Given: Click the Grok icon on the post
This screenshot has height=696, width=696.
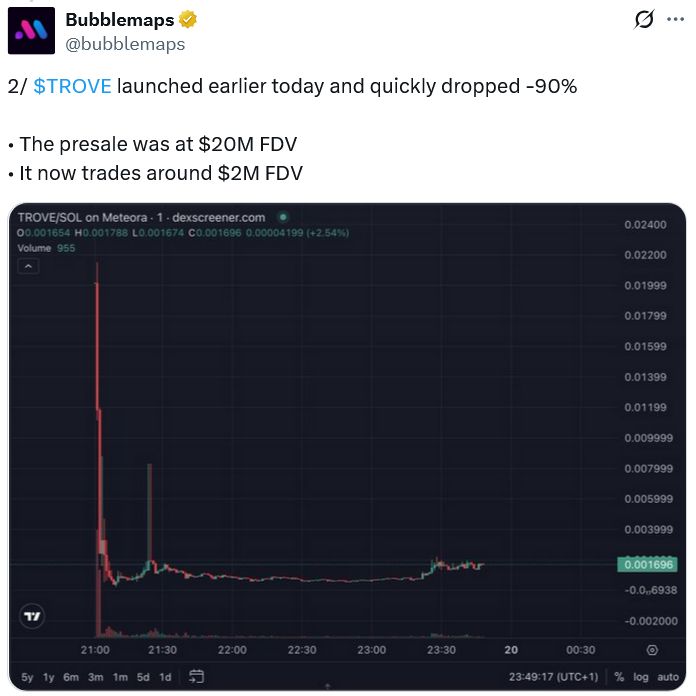Looking at the screenshot, I should click(x=645, y=20).
